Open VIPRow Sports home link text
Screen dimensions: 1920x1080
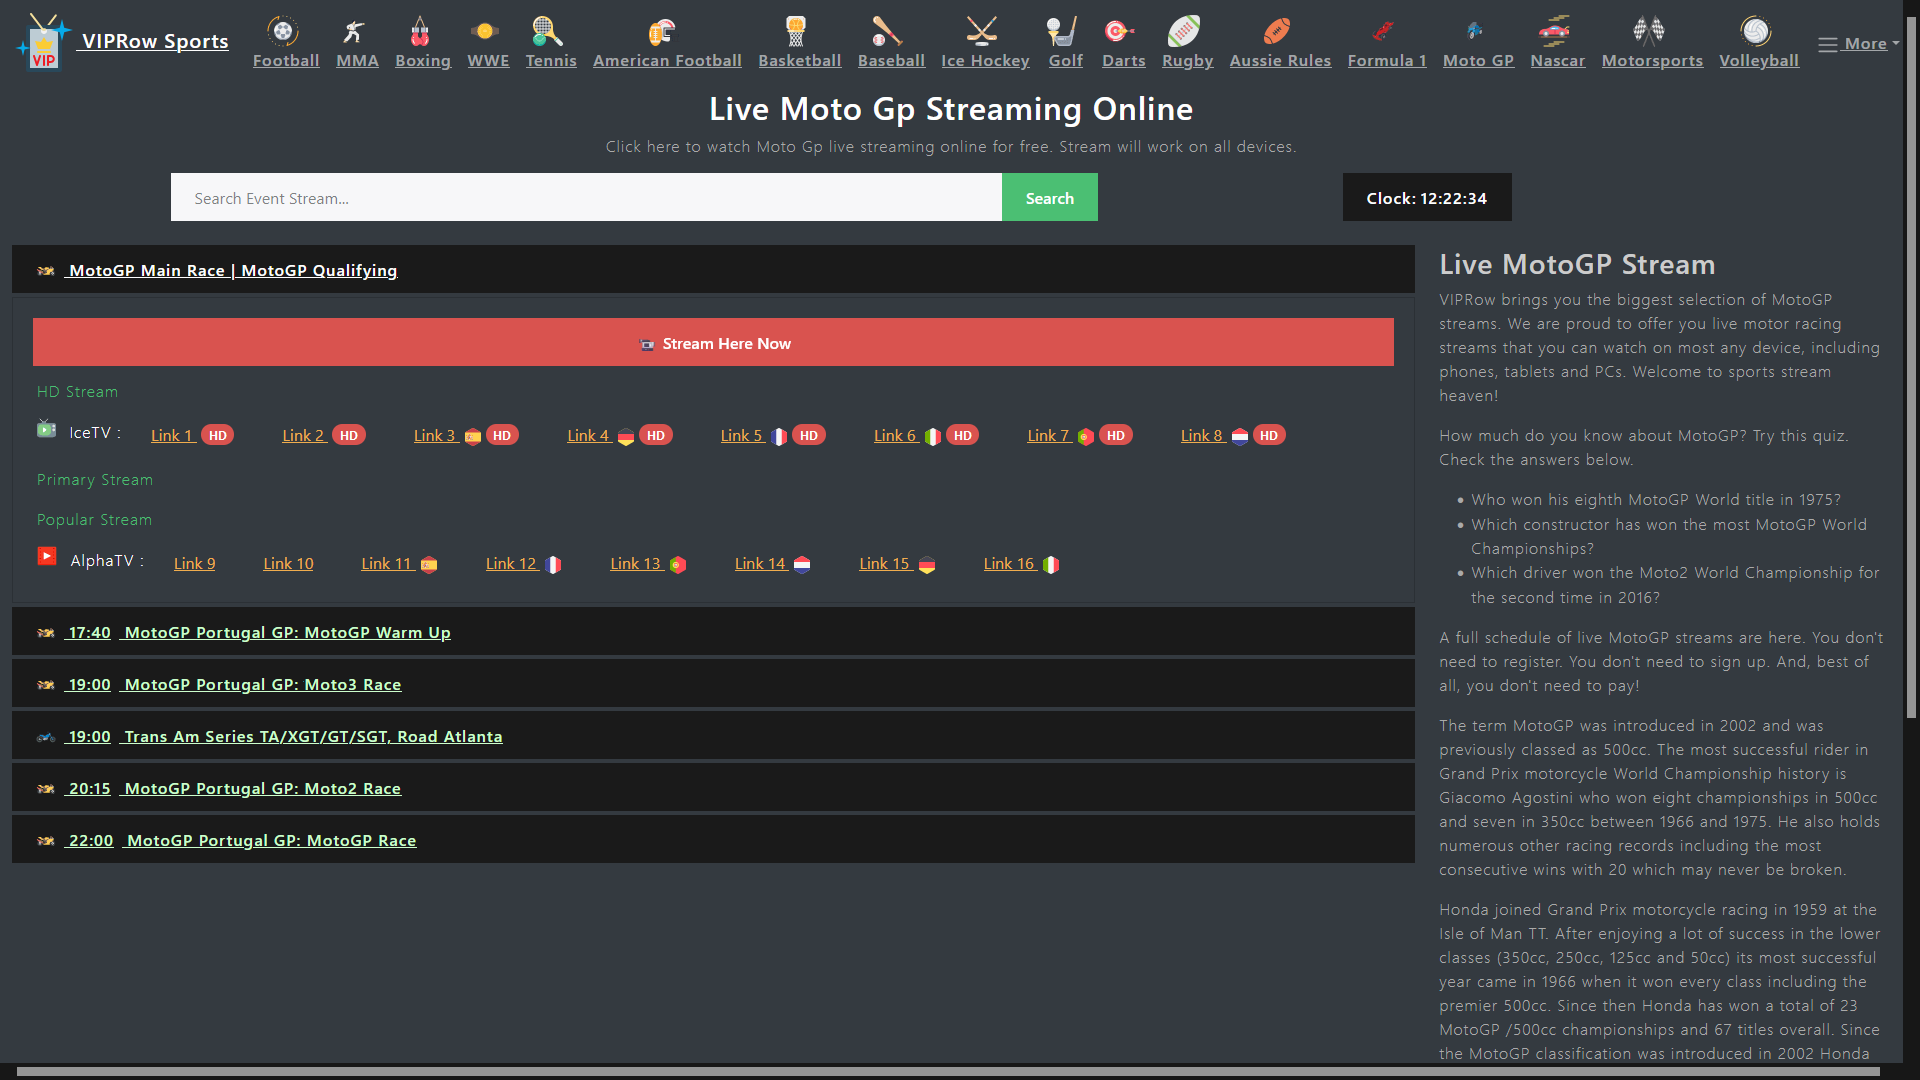coord(155,41)
